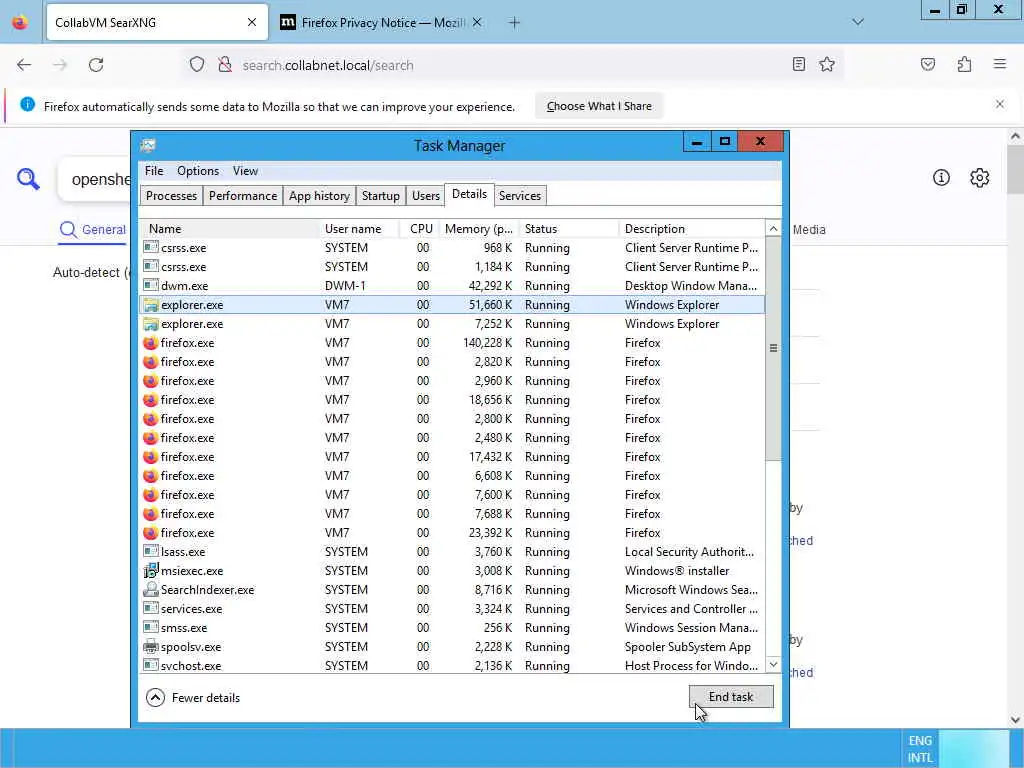Screen dimensions: 1024x768
Task: Open the SearXNG info about icon
Action: tap(941, 178)
